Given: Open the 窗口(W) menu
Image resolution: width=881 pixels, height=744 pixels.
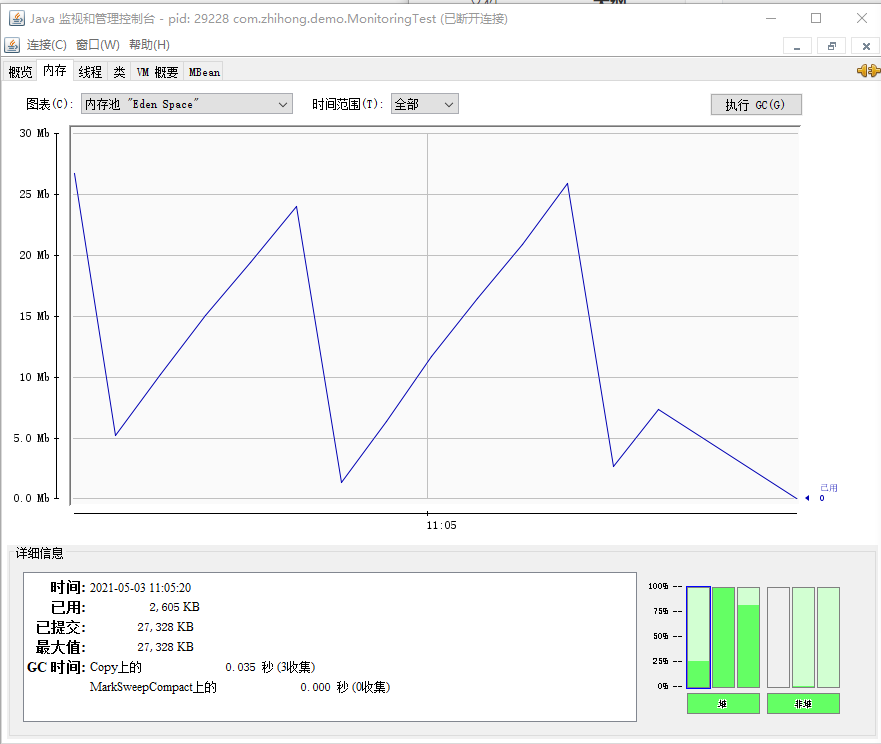Looking at the screenshot, I should (x=98, y=45).
